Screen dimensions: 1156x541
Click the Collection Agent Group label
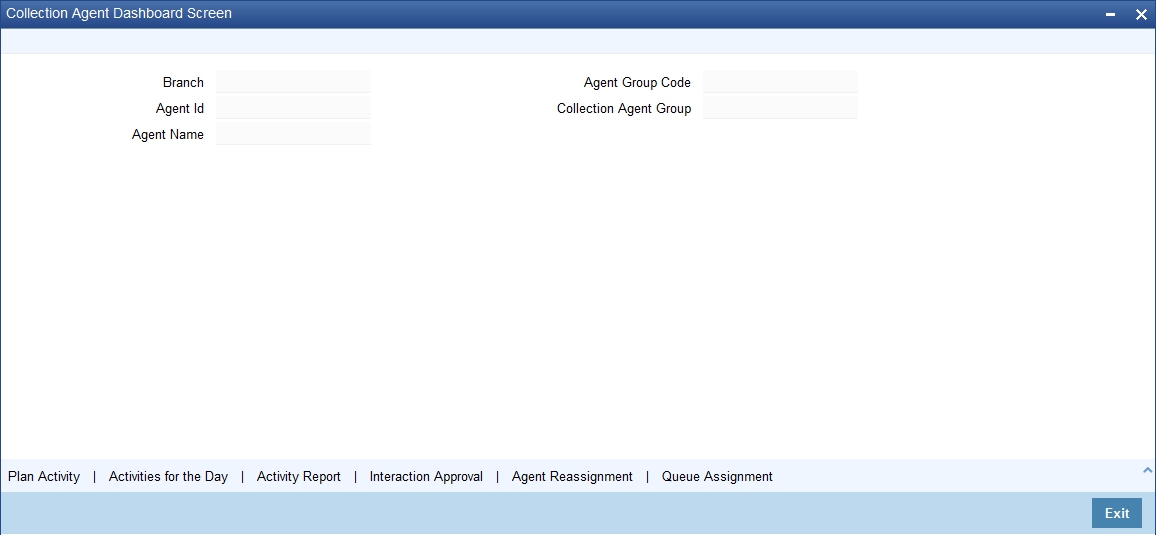[624, 108]
